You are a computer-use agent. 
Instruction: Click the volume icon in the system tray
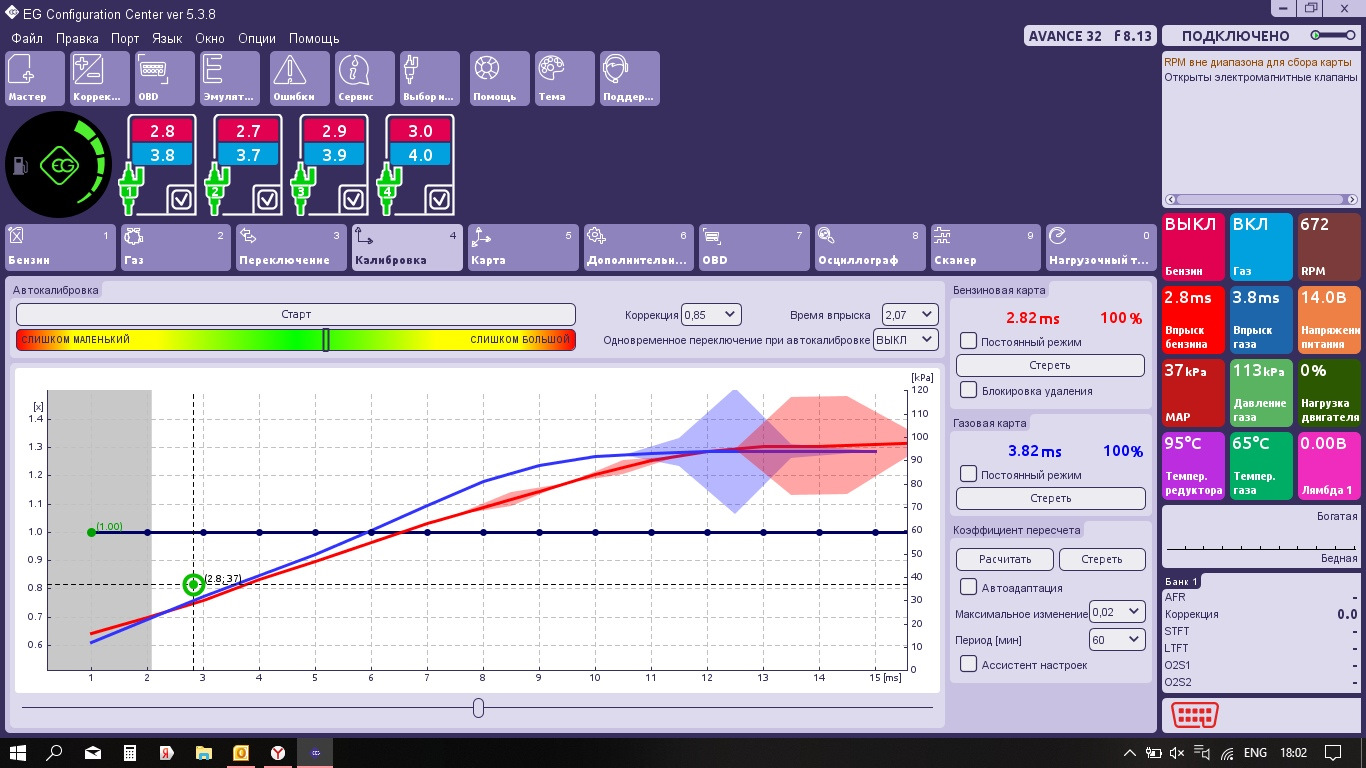coord(1177,752)
